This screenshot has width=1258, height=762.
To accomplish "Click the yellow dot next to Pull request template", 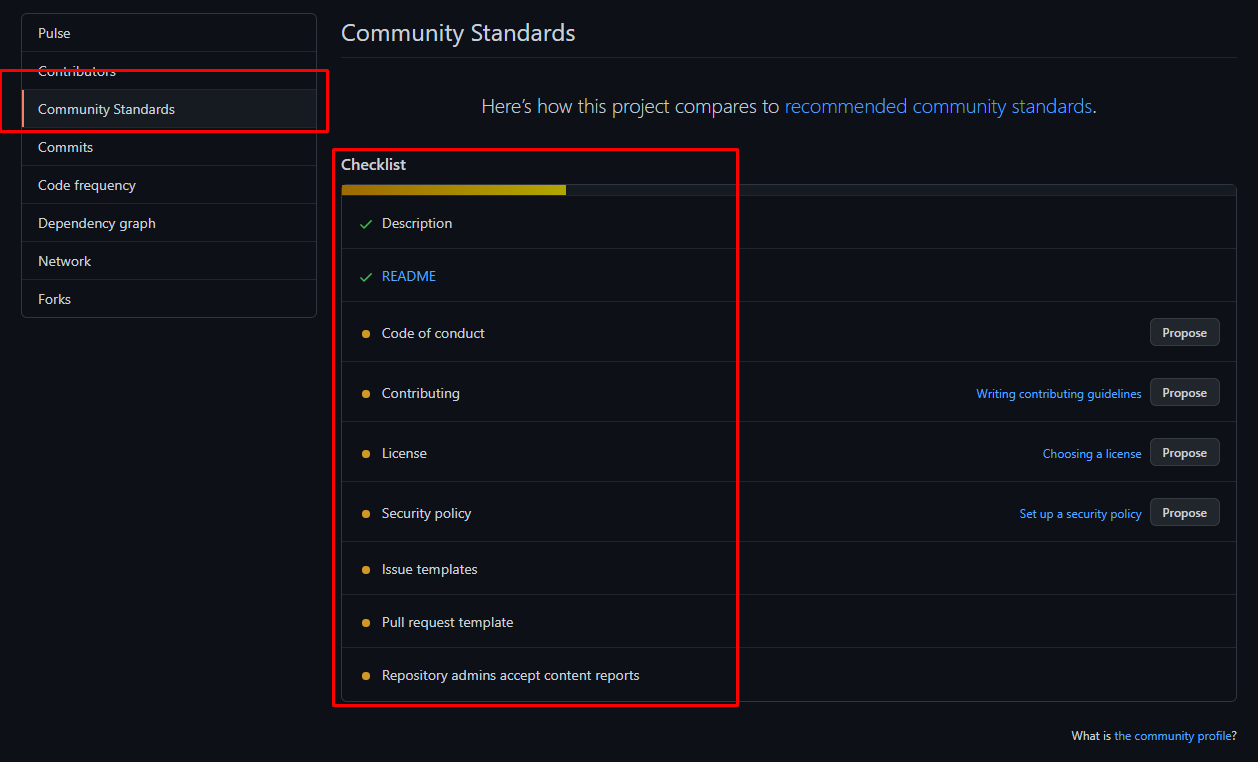I will (366, 623).
